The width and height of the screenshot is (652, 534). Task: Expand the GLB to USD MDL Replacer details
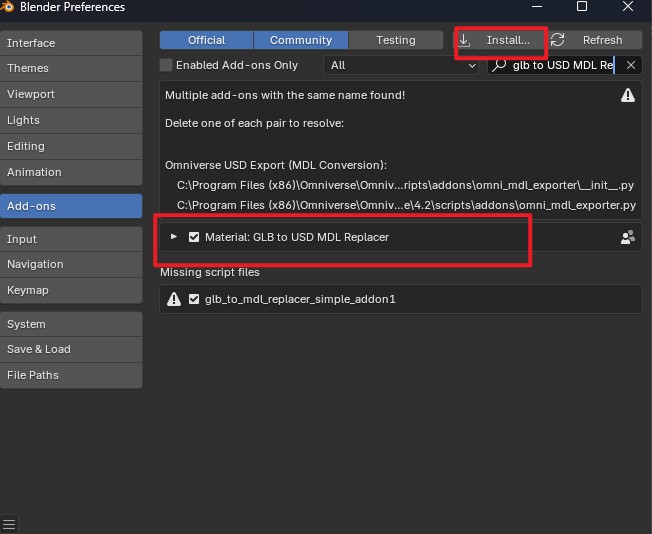coord(174,237)
